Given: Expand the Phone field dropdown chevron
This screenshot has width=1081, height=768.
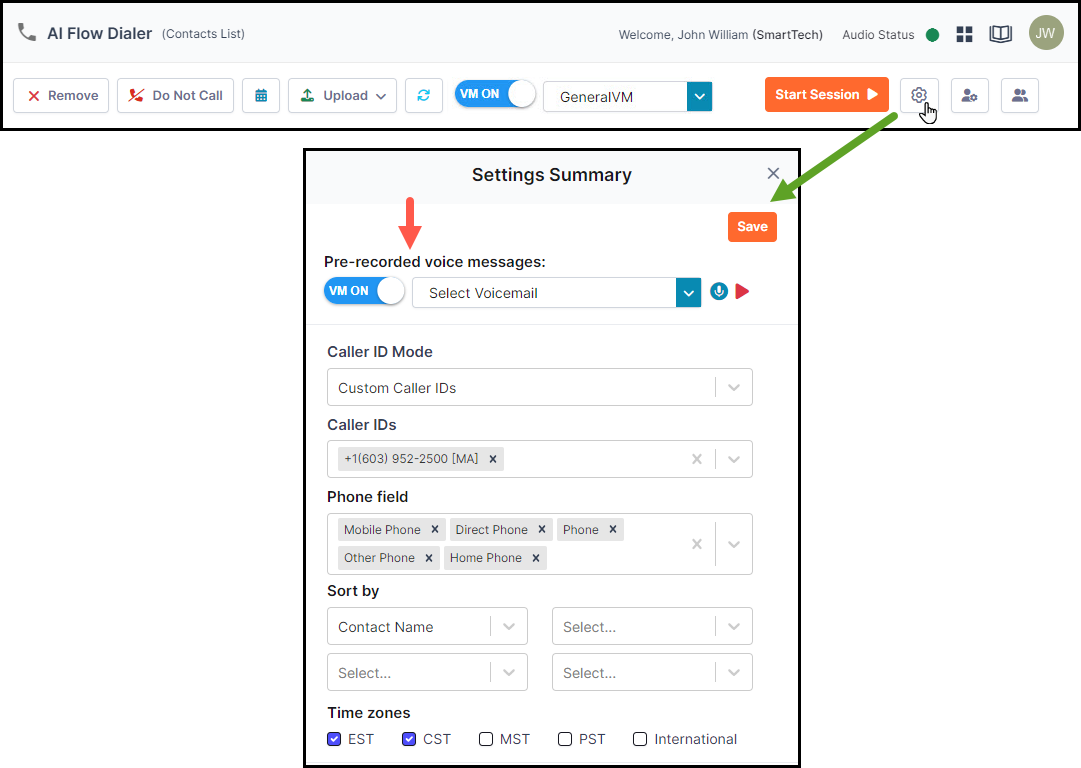Looking at the screenshot, I should [x=734, y=544].
